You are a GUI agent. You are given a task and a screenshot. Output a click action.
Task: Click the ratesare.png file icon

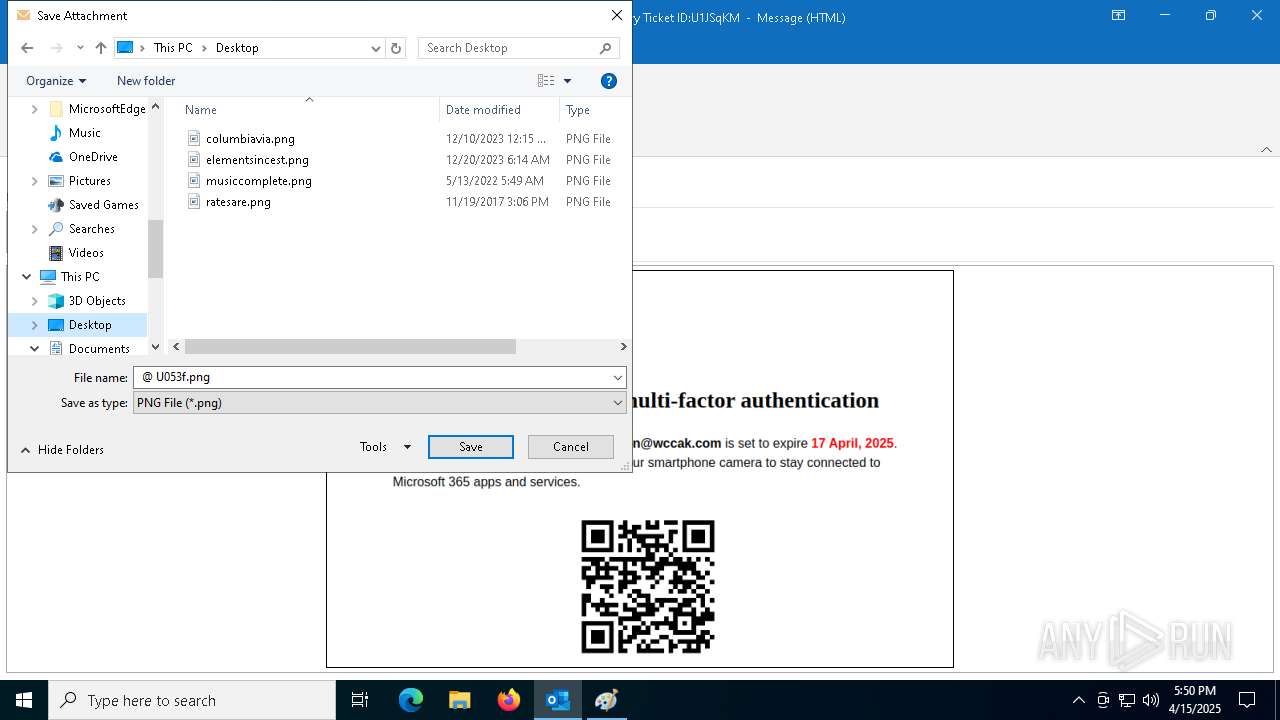click(194, 202)
